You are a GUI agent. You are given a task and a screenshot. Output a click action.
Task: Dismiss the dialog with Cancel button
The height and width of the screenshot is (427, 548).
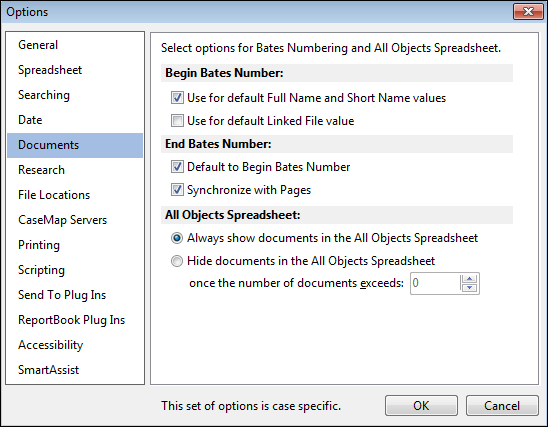502,406
